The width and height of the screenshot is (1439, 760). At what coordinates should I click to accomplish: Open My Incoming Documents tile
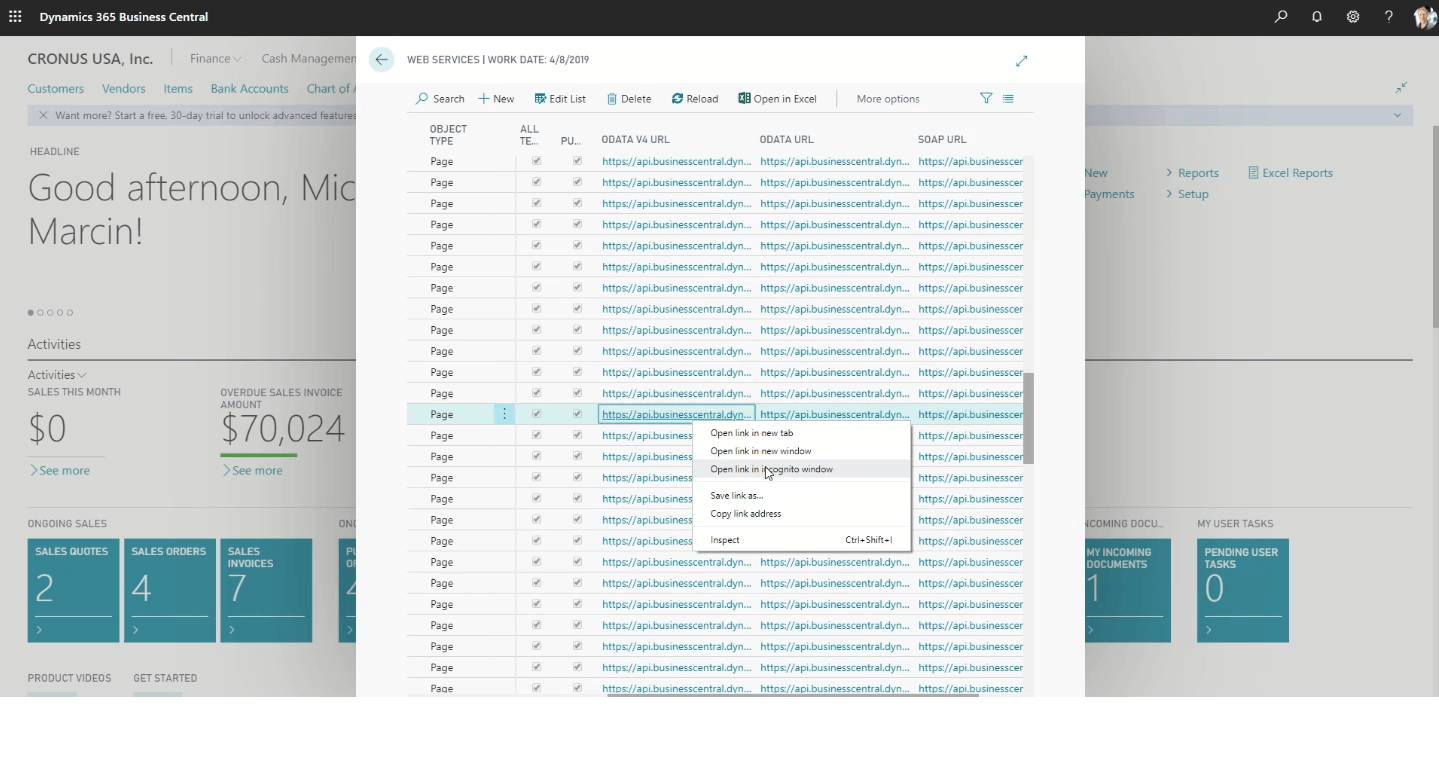pos(1128,590)
